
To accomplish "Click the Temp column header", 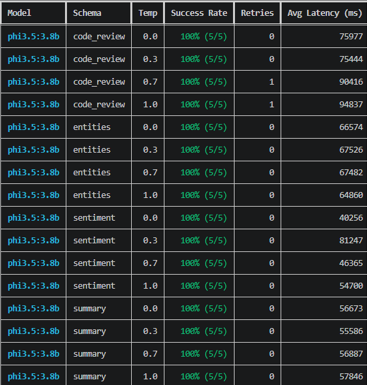I will click(x=148, y=13).
